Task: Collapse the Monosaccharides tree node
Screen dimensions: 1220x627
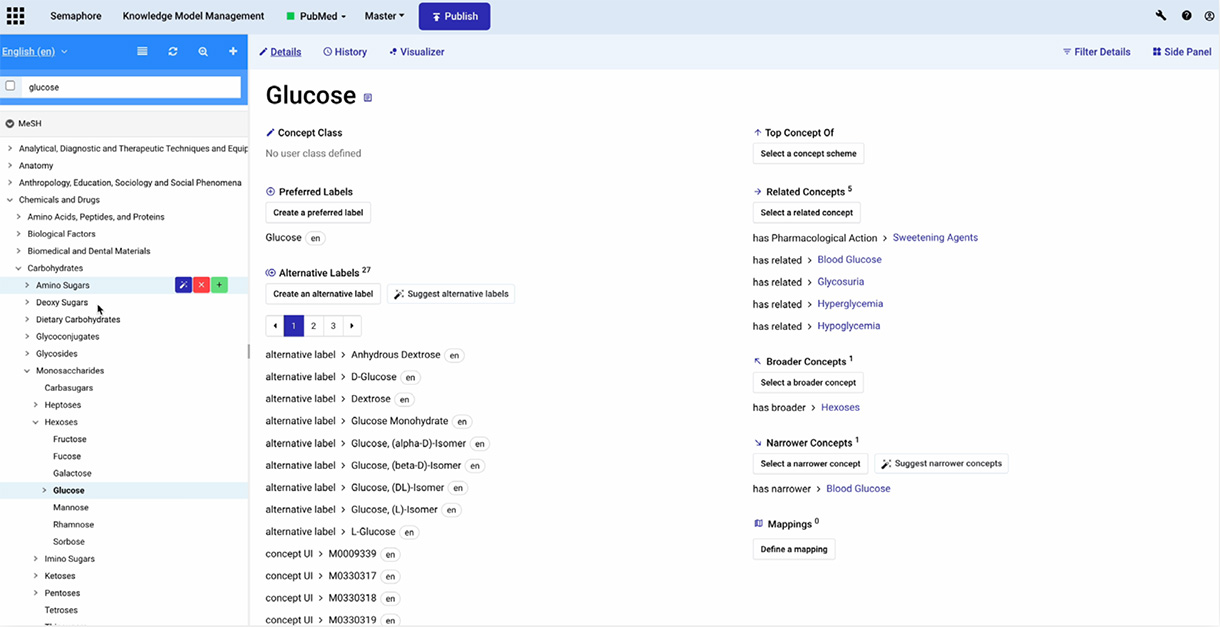Action: (27, 370)
